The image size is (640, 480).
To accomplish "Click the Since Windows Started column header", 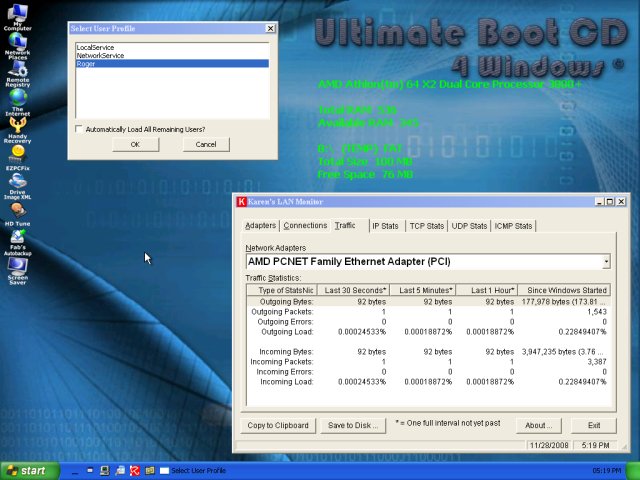I will point(564,290).
